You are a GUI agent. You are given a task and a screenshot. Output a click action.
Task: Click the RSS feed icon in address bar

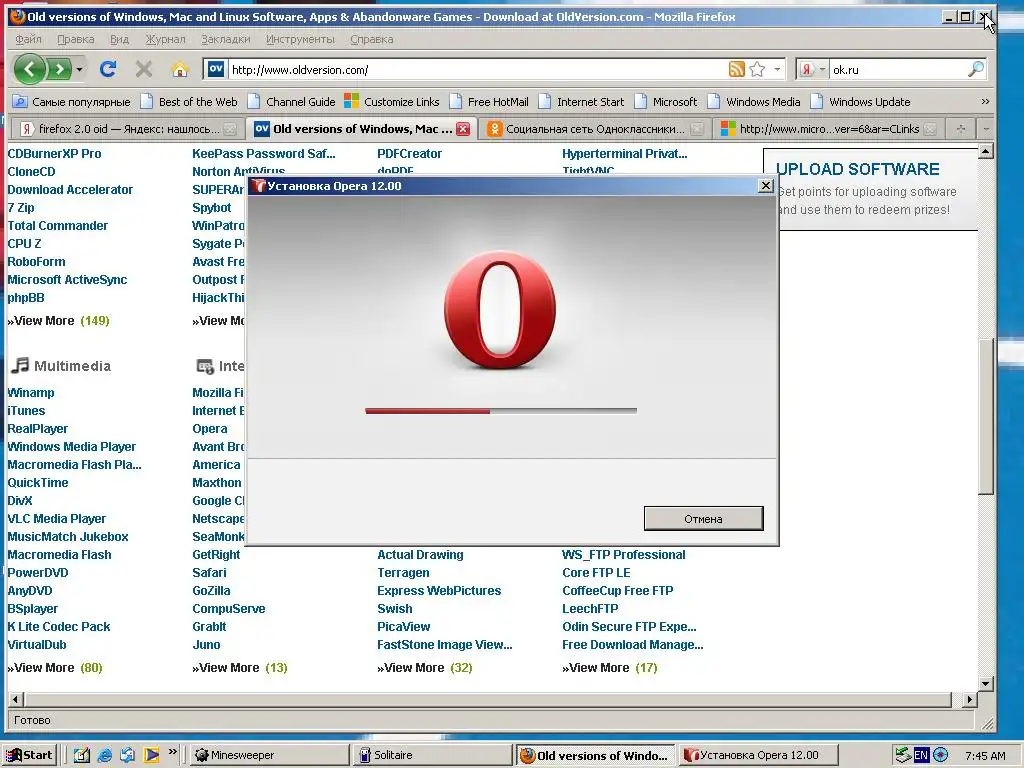click(737, 69)
